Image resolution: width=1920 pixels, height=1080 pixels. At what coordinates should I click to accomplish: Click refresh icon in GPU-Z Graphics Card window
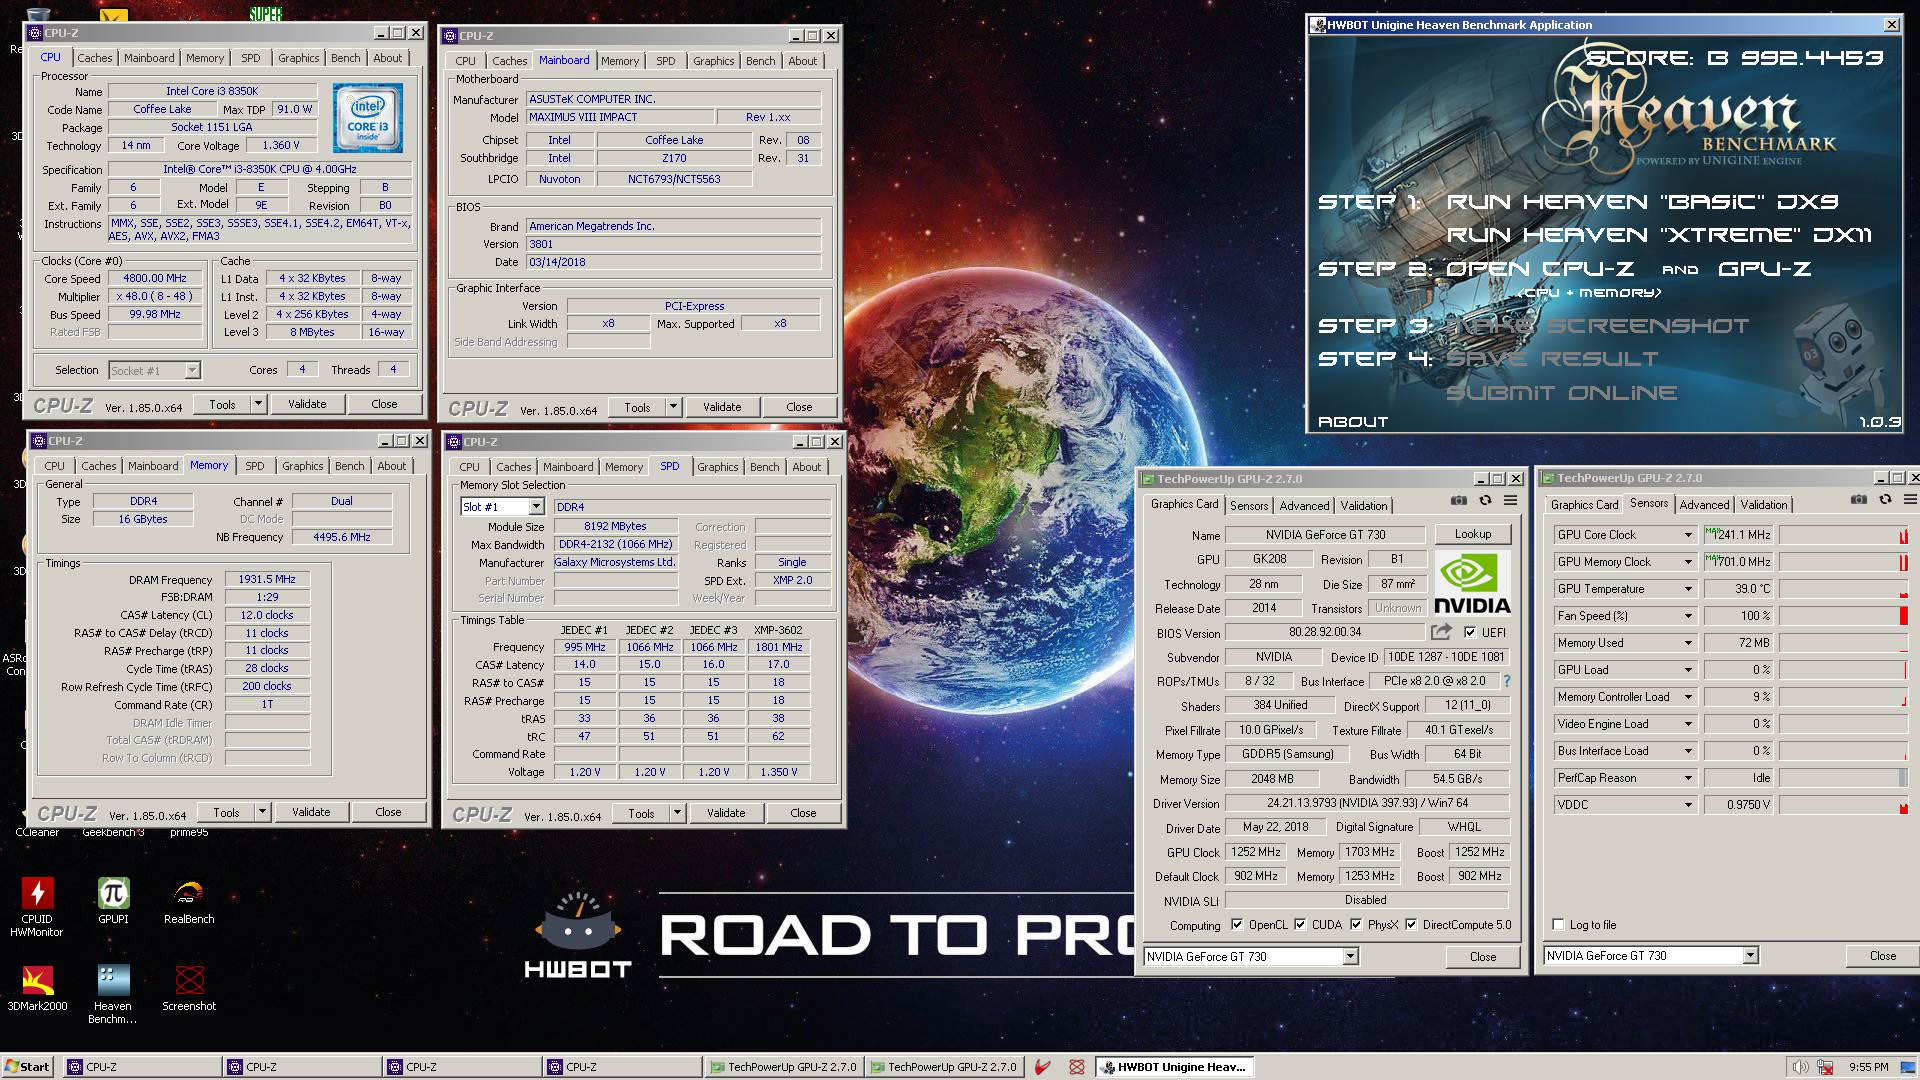point(1485,500)
